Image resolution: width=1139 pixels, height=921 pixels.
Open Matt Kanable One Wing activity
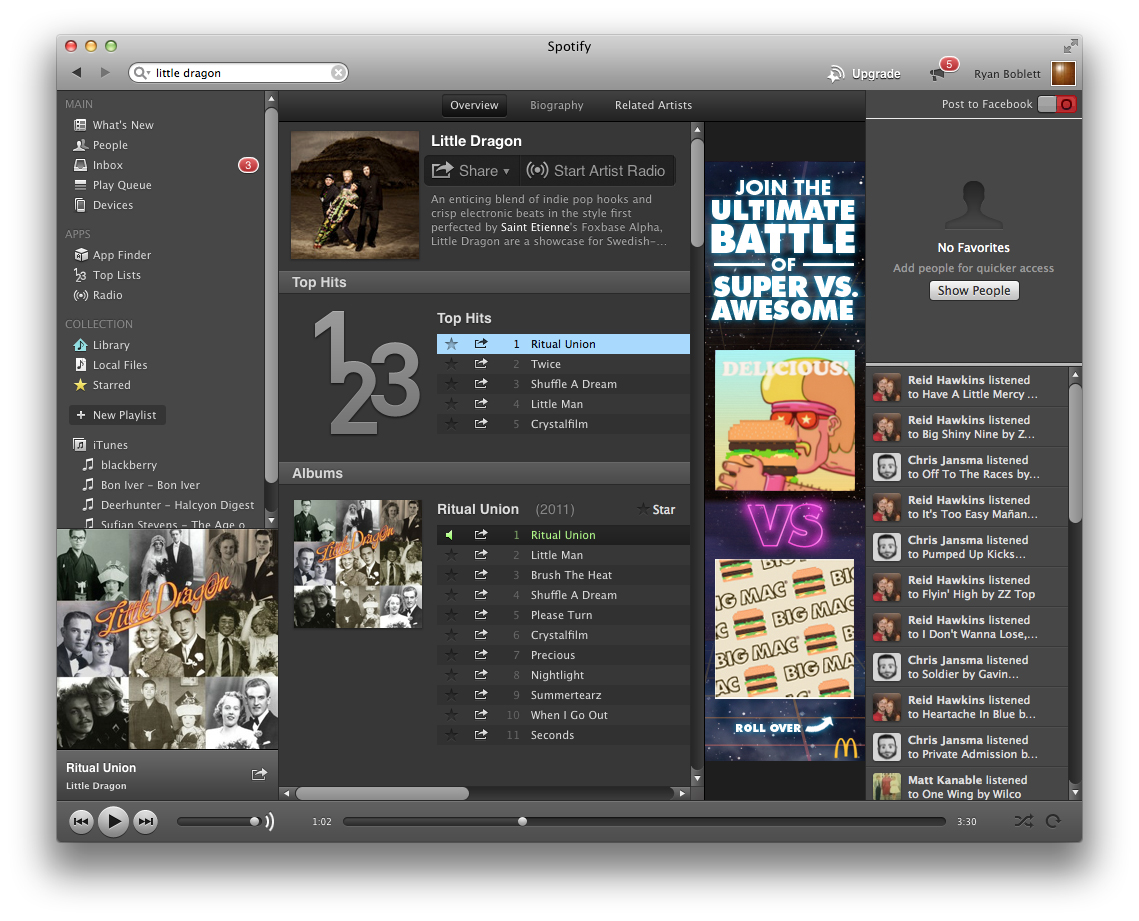pos(967,787)
